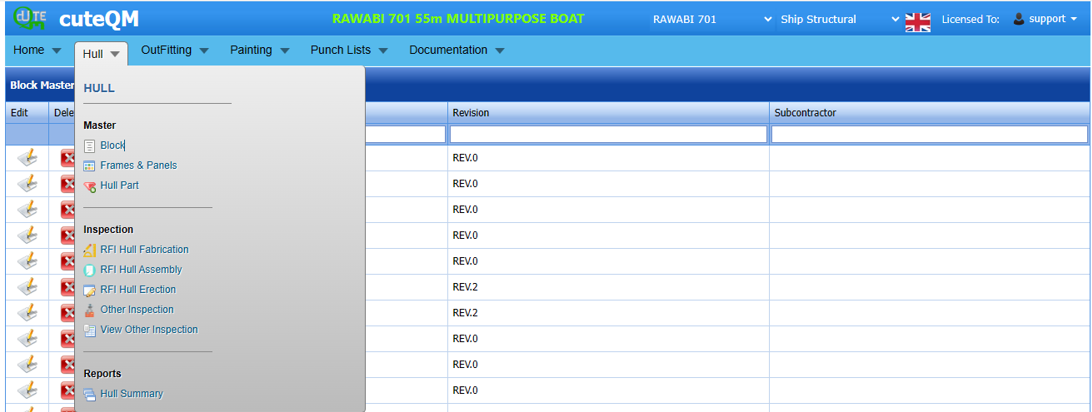Click the cuteQM logo icon
The height and width of the screenshot is (412, 1092).
point(29,19)
